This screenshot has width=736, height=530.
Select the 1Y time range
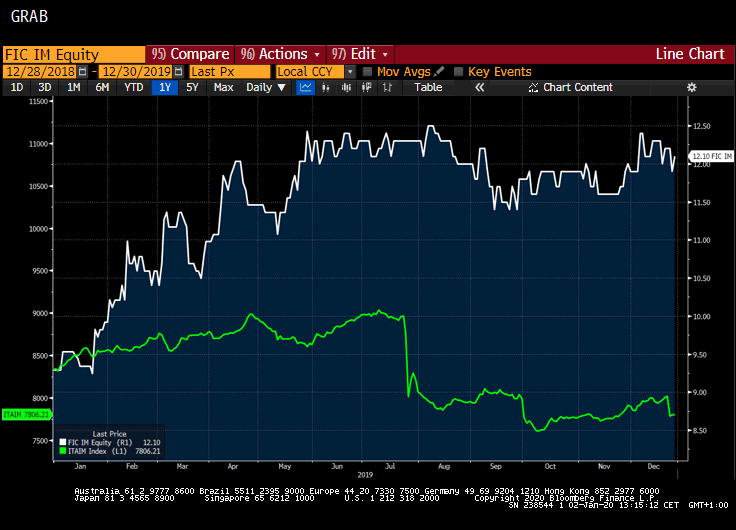165,87
